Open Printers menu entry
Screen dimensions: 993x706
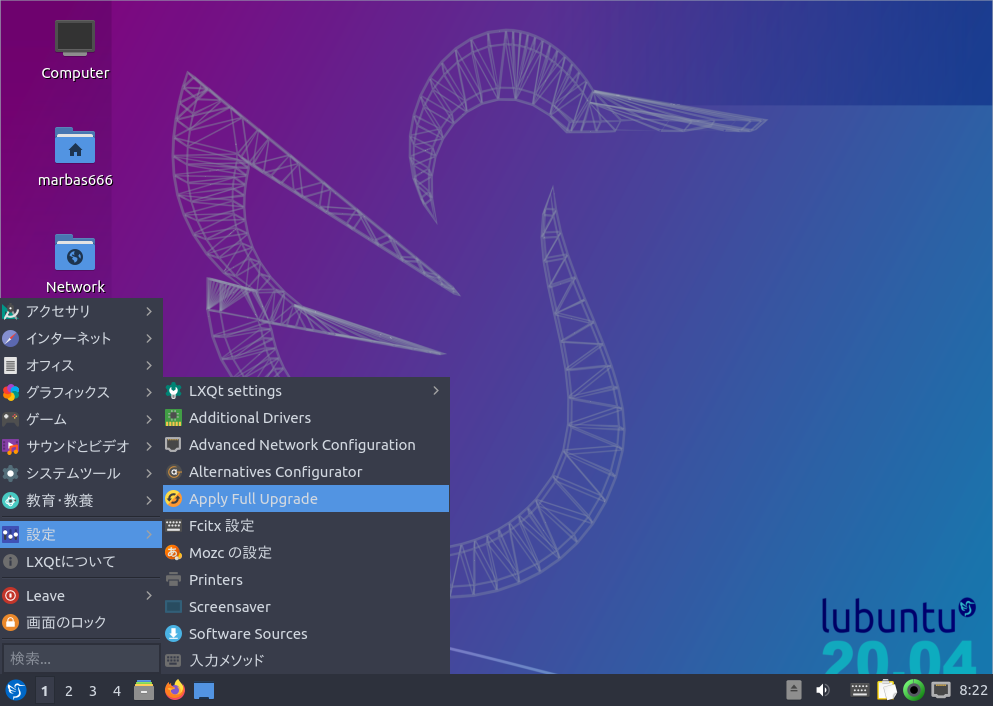pyautogui.click(x=306, y=579)
